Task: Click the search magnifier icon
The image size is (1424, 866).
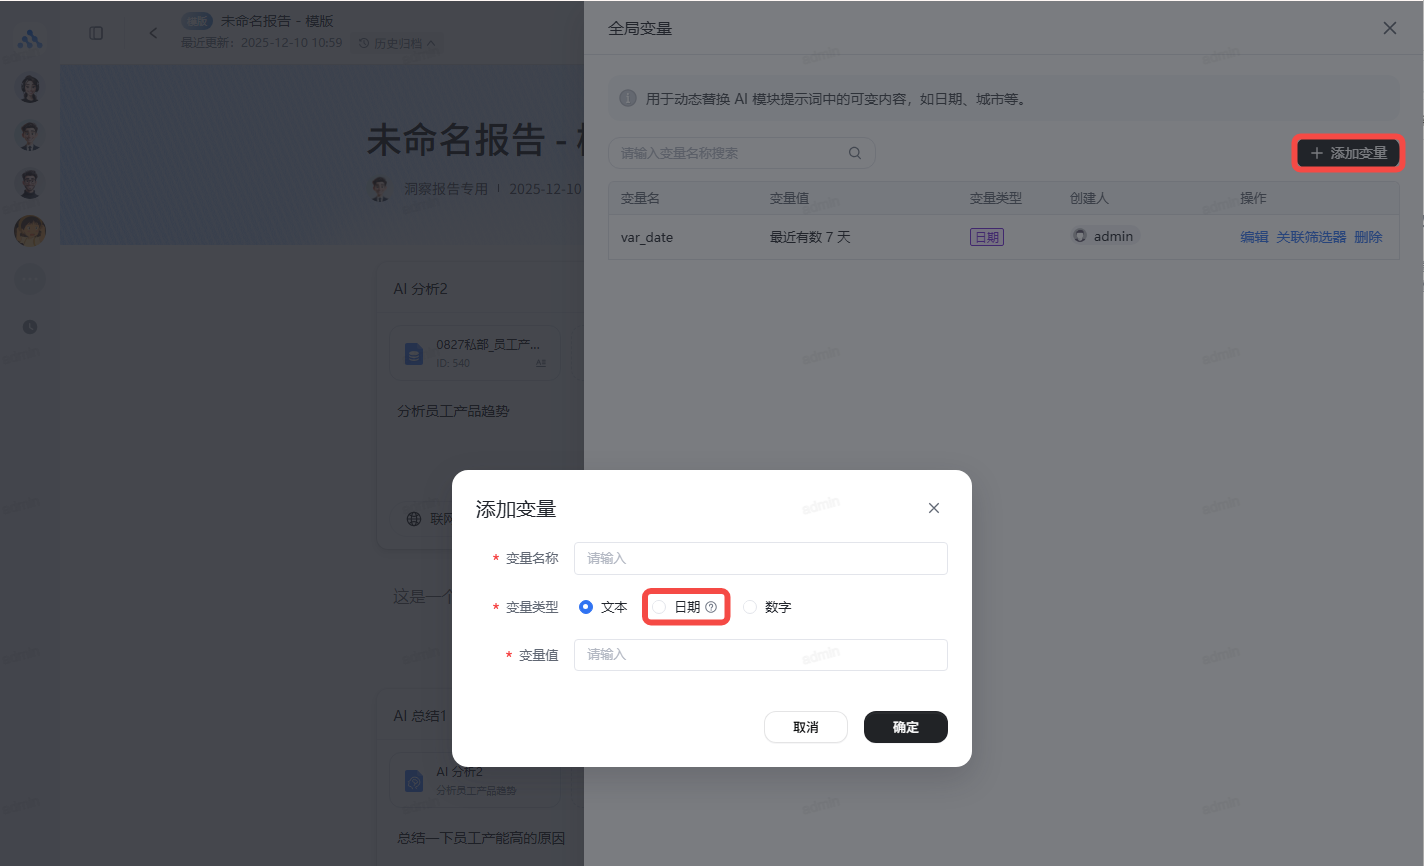Action: (x=855, y=153)
